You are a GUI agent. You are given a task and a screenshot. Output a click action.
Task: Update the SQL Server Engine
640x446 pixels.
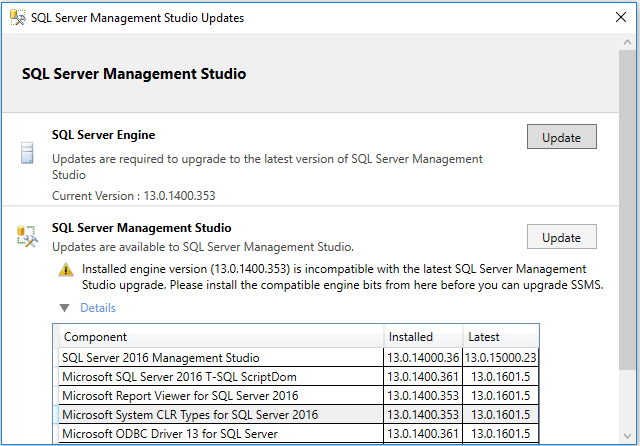click(561, 137)
